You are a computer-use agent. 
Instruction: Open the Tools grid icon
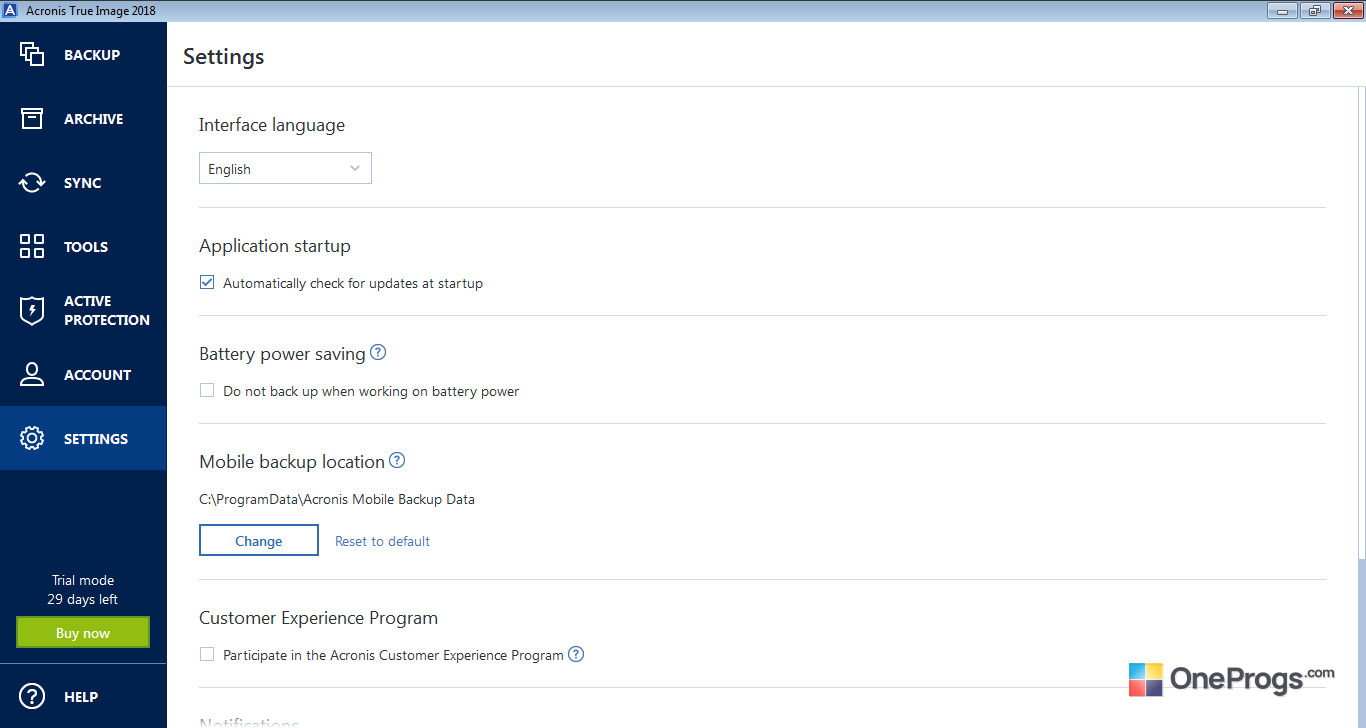(32, 247)
